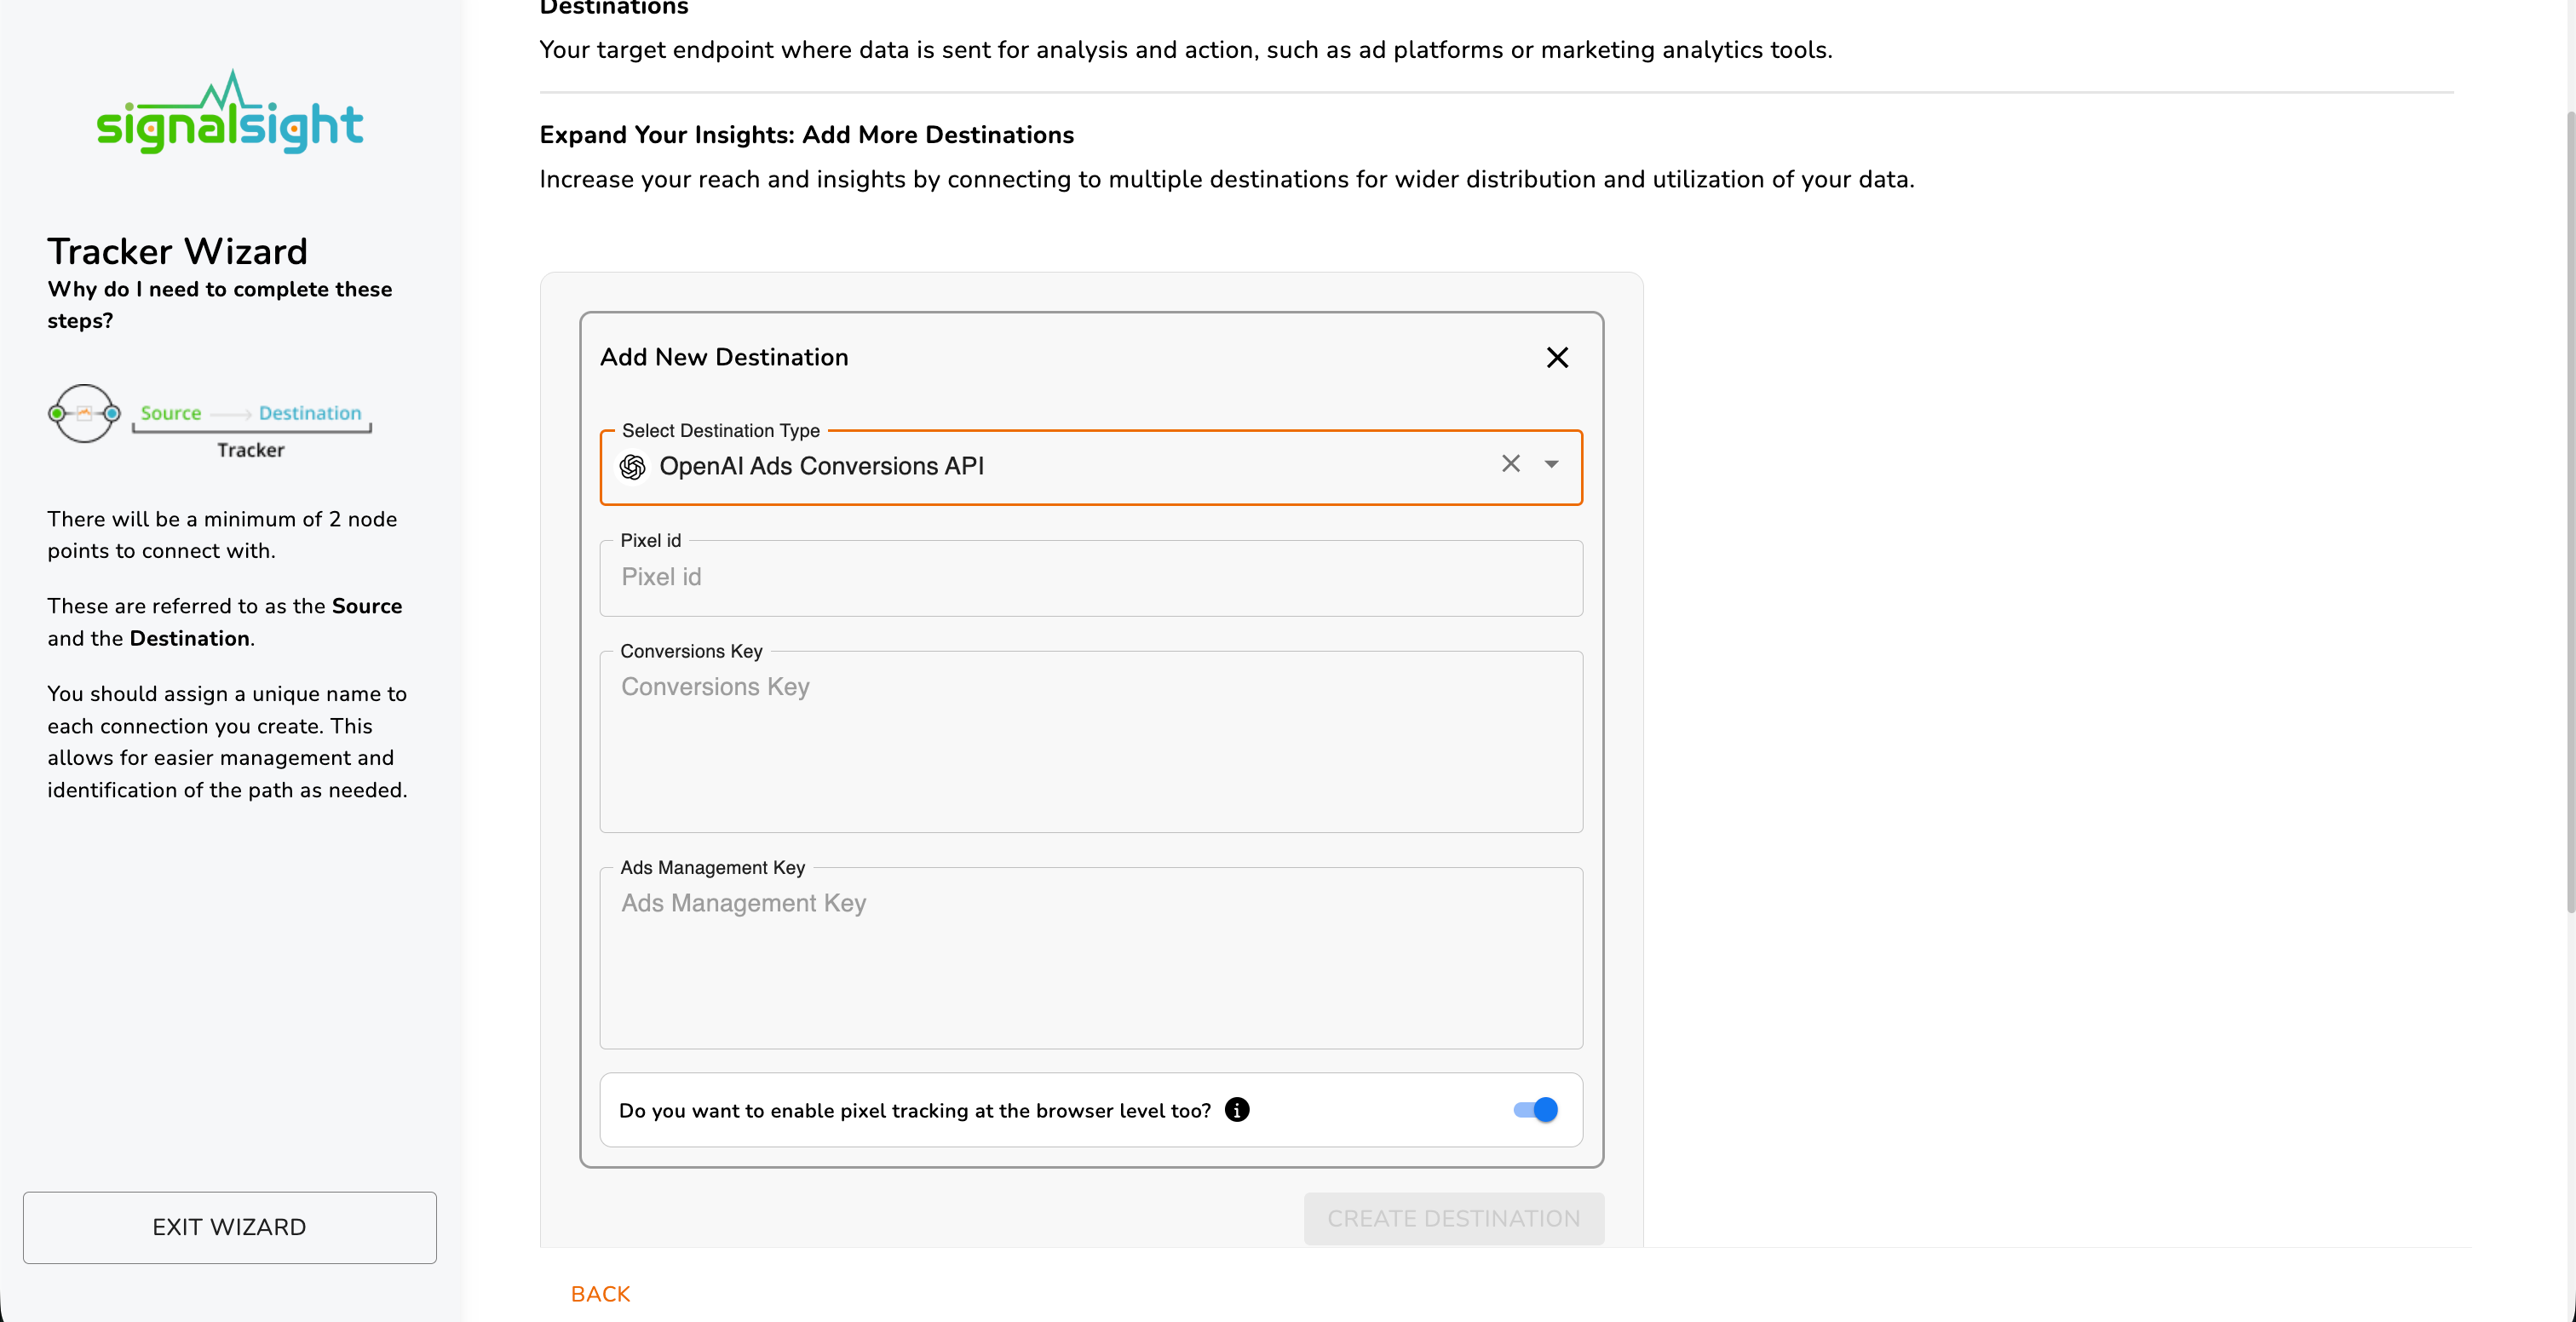The width and height of the screenshot is (2576, 1322).
Task: Click the info icon beside pixel tracking
Action: pos(1237,1110)
